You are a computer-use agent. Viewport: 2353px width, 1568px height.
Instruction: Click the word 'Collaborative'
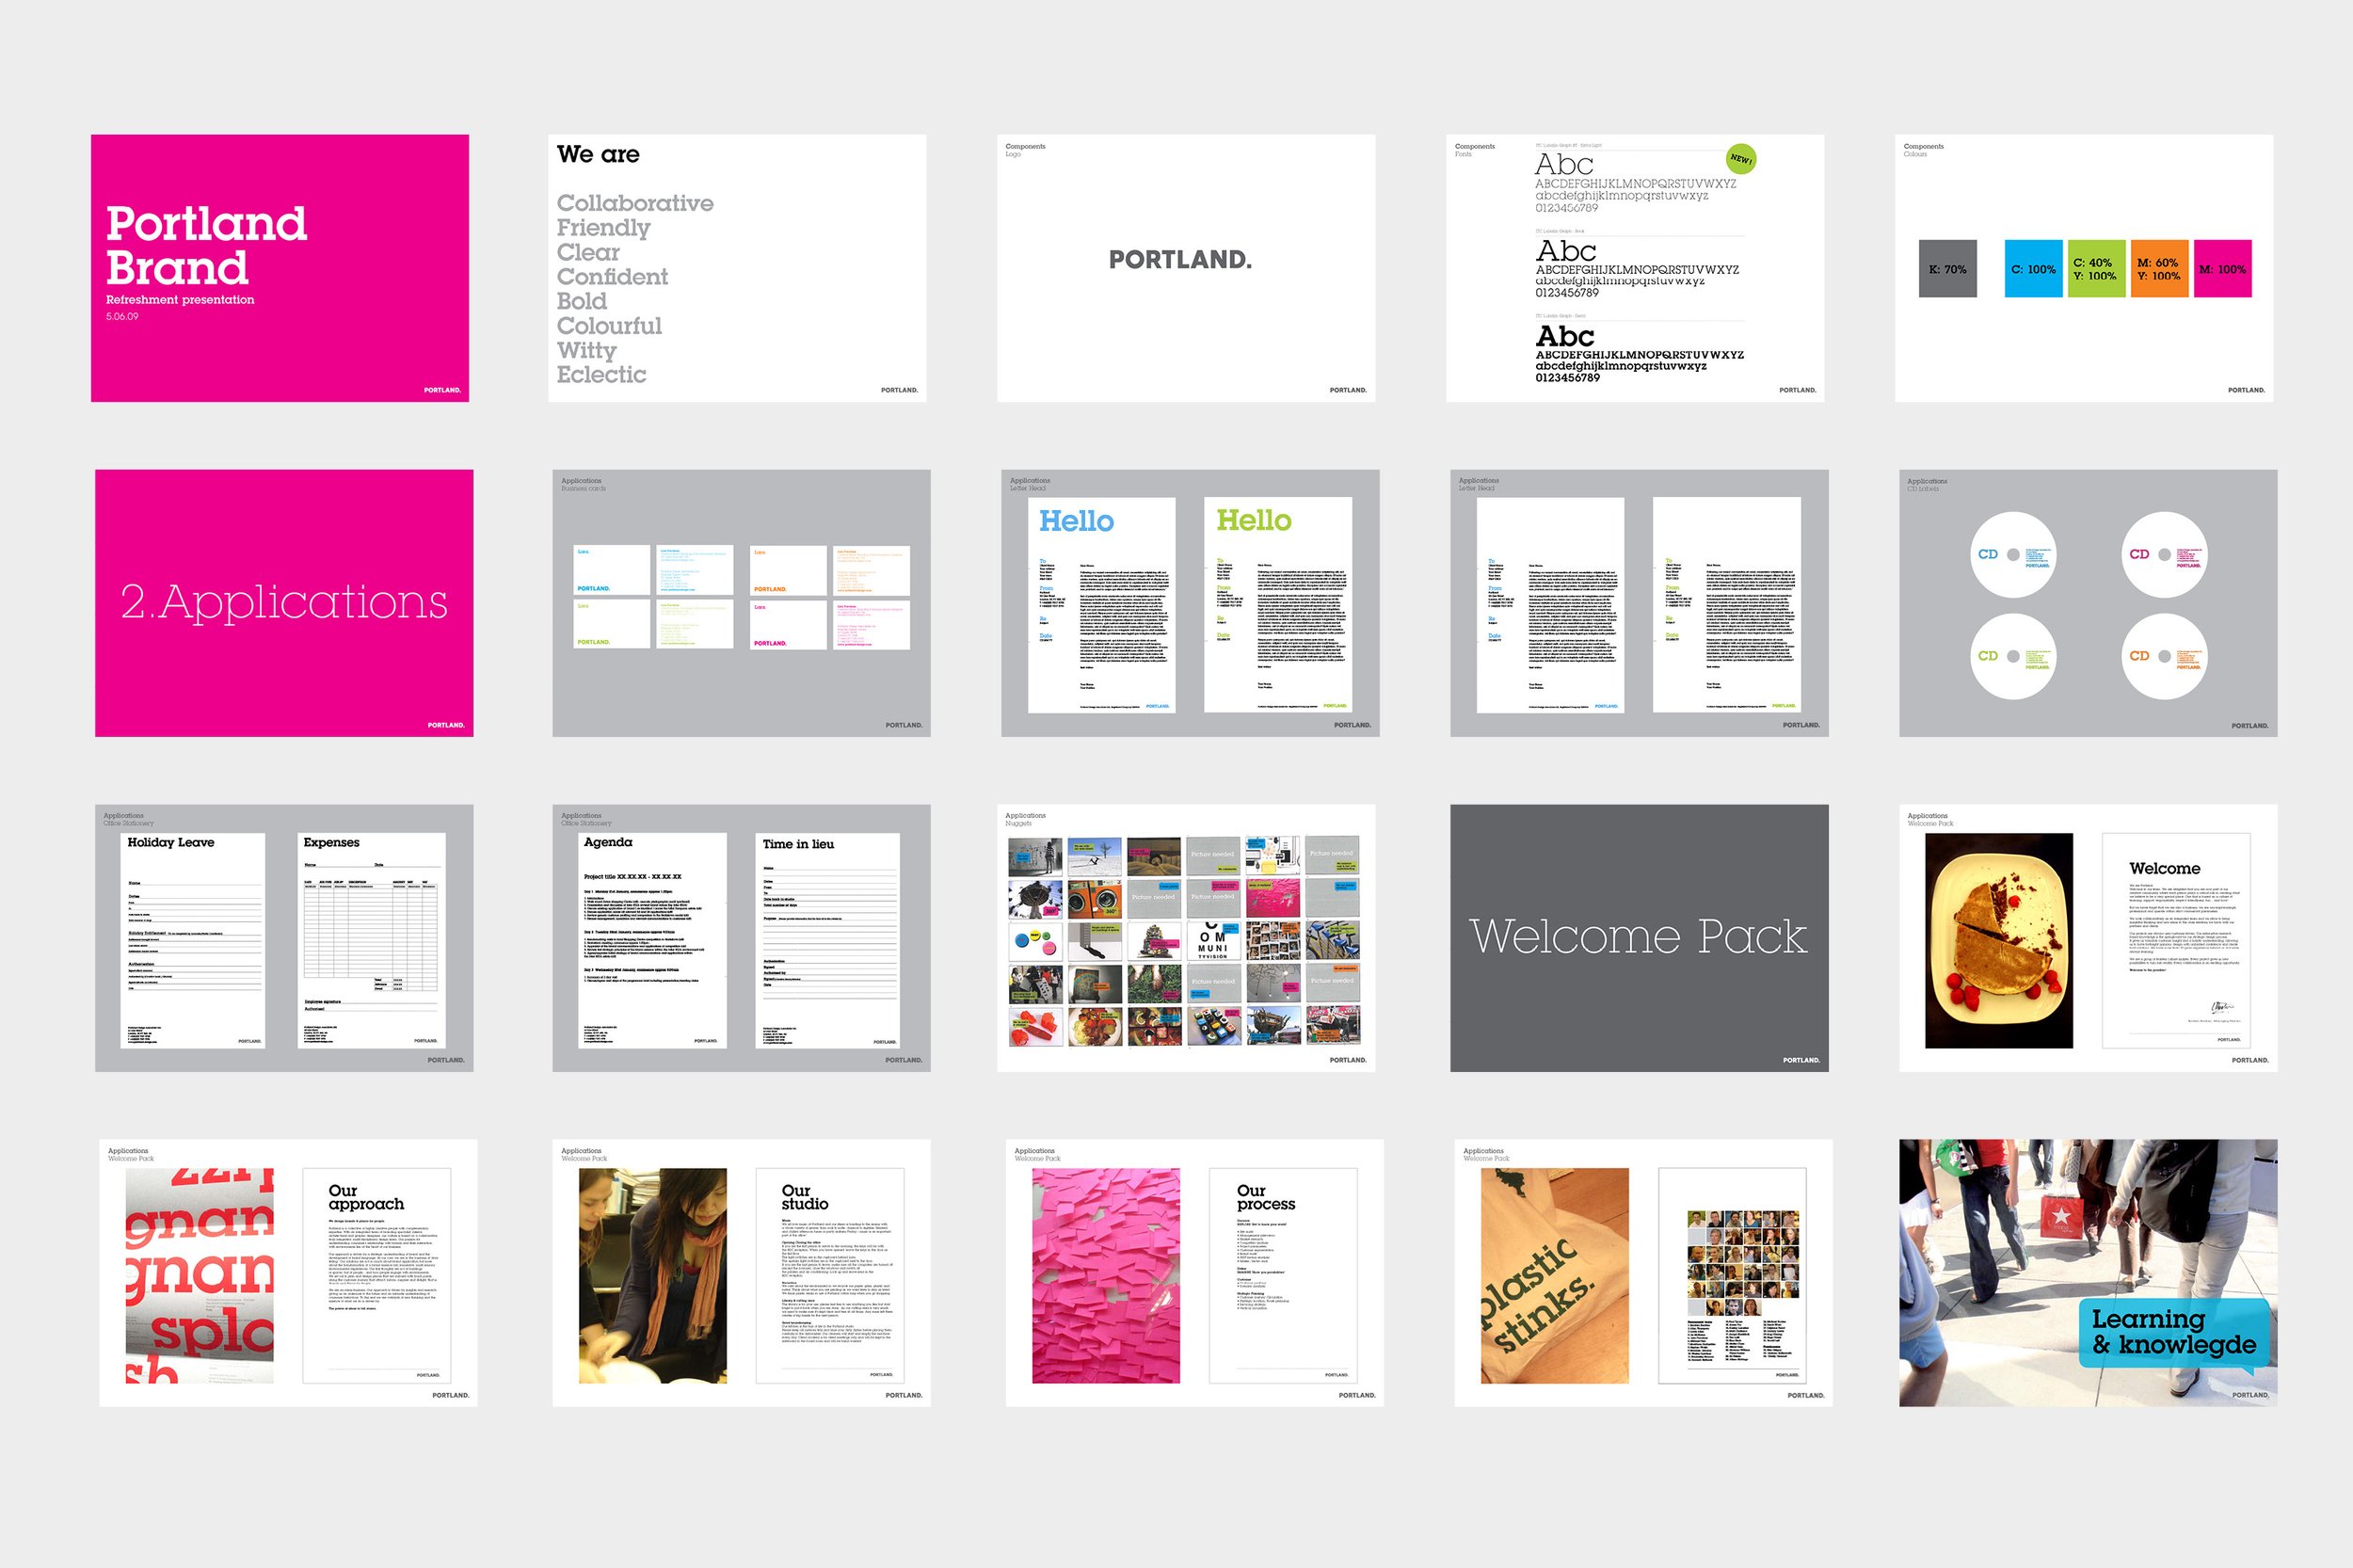(635, 203)
